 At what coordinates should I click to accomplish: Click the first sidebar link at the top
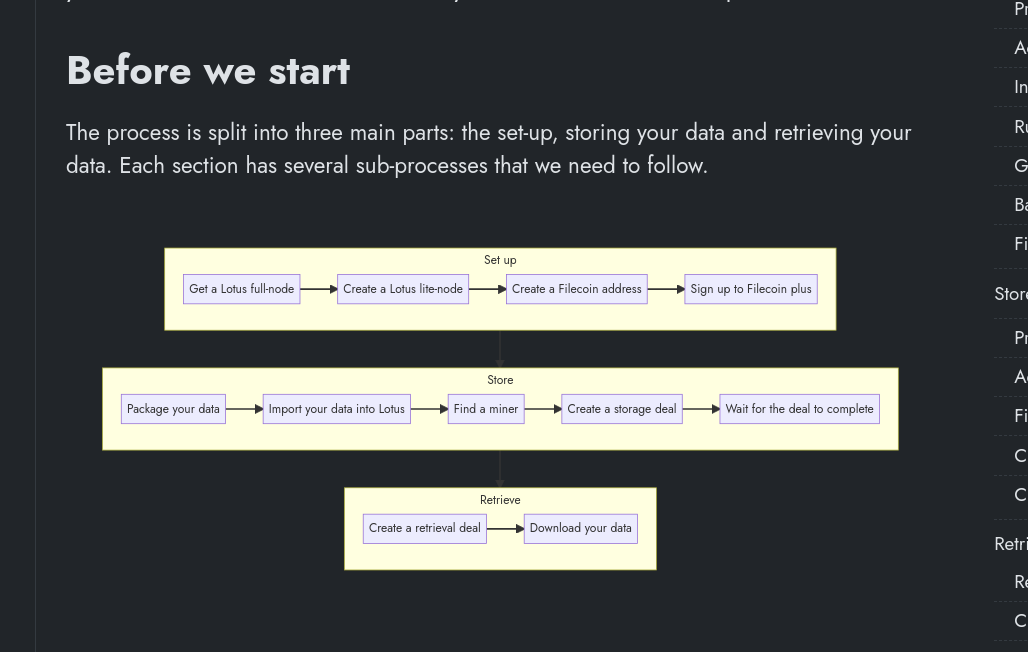coord(1018,10)
